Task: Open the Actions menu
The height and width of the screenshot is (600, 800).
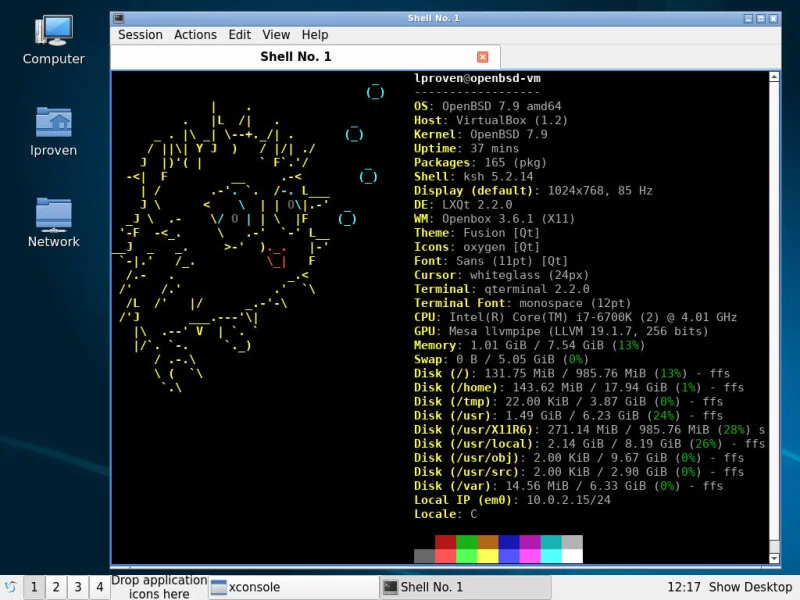Action: pyautogui.click(x=195, y=35)
